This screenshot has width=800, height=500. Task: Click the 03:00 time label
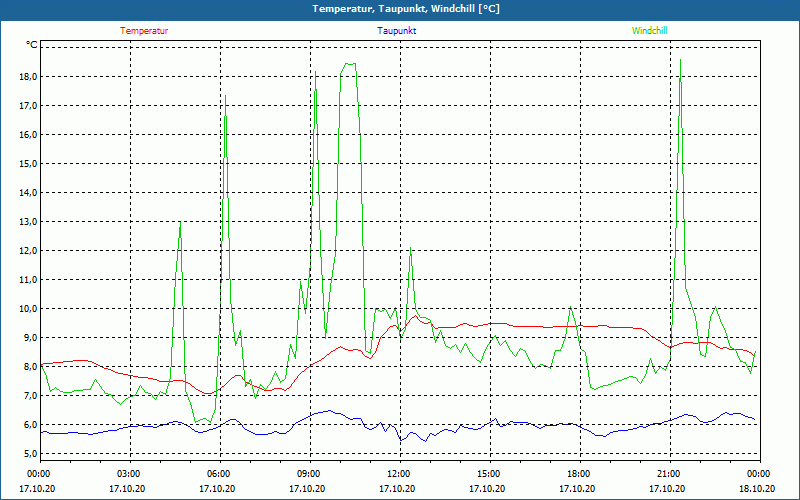(x=129, y=474)
